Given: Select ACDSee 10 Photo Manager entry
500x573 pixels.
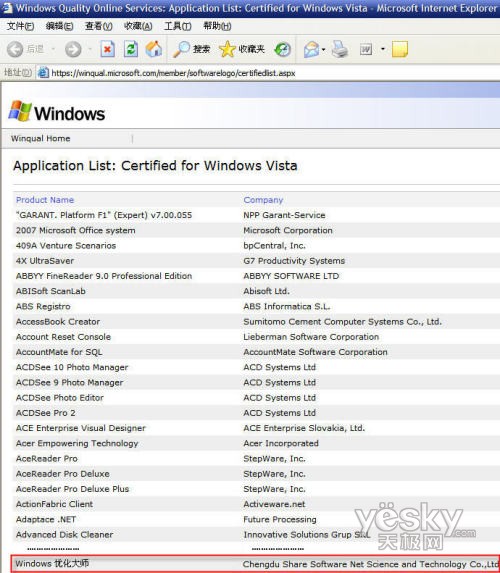Looking at the screenshot, I should [x=72, y=367].
